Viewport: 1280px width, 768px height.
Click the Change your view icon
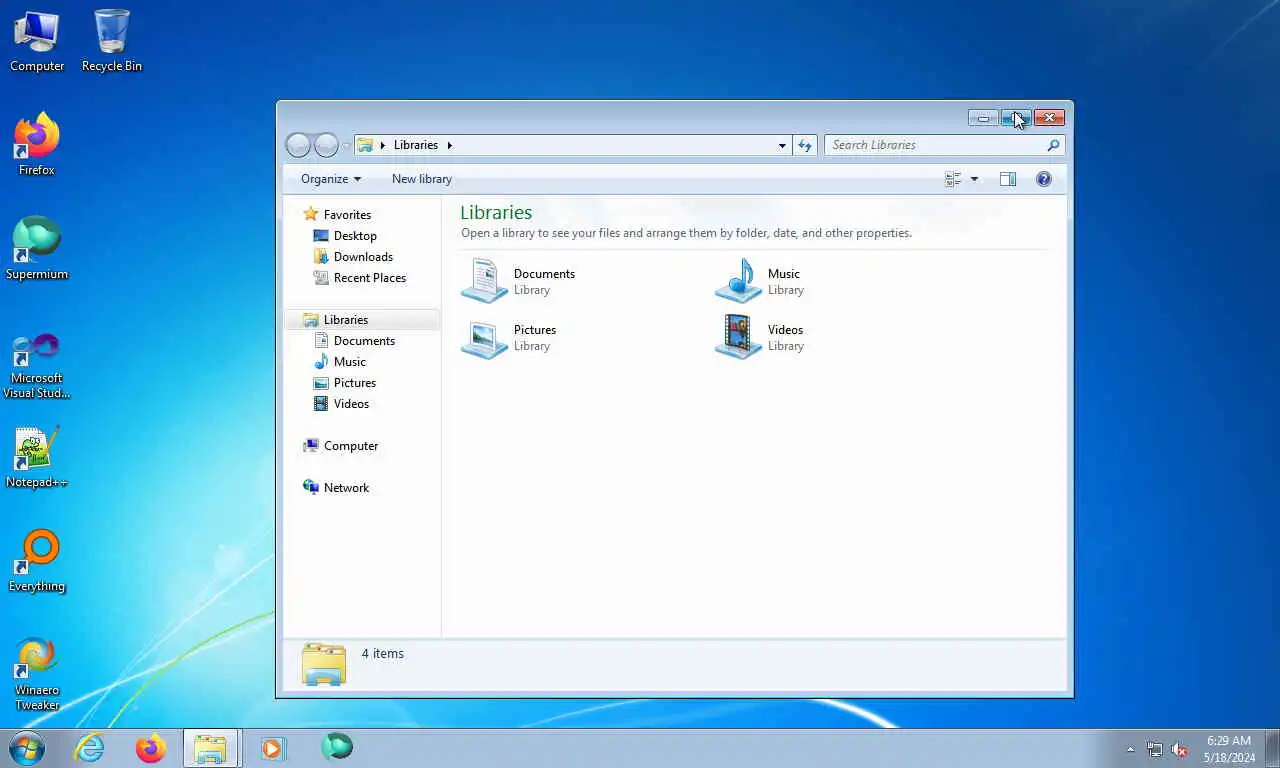953,179
